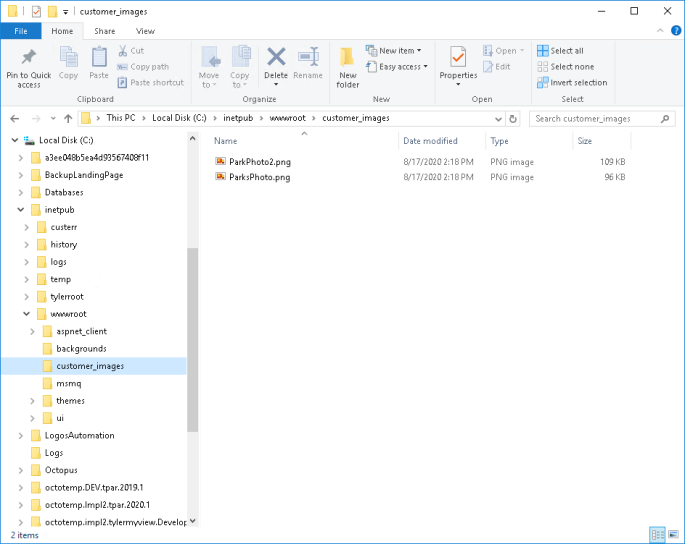Image resolution: width=685 pixels, height=544 pixels.
Task: Go up one folder level
Action: (66, 118)
